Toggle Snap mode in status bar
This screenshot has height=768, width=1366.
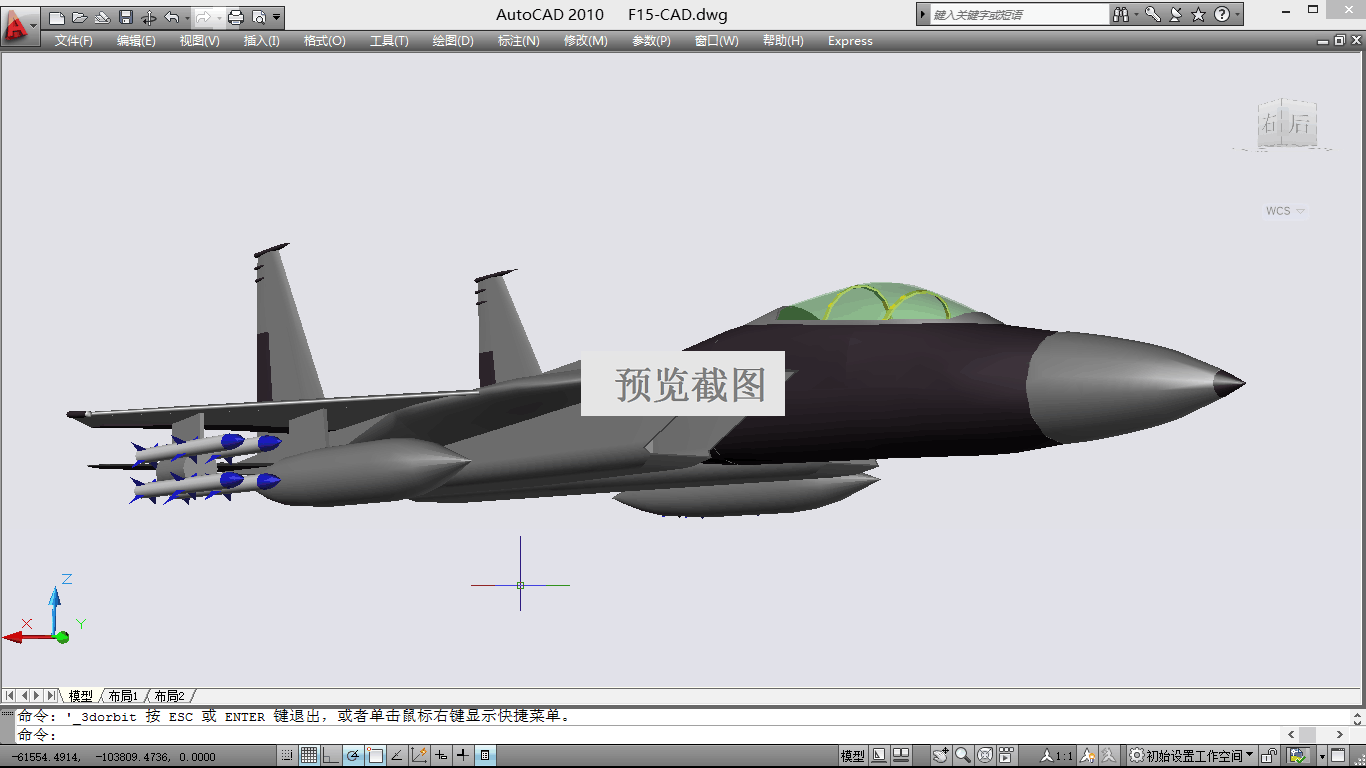(287, 756)
